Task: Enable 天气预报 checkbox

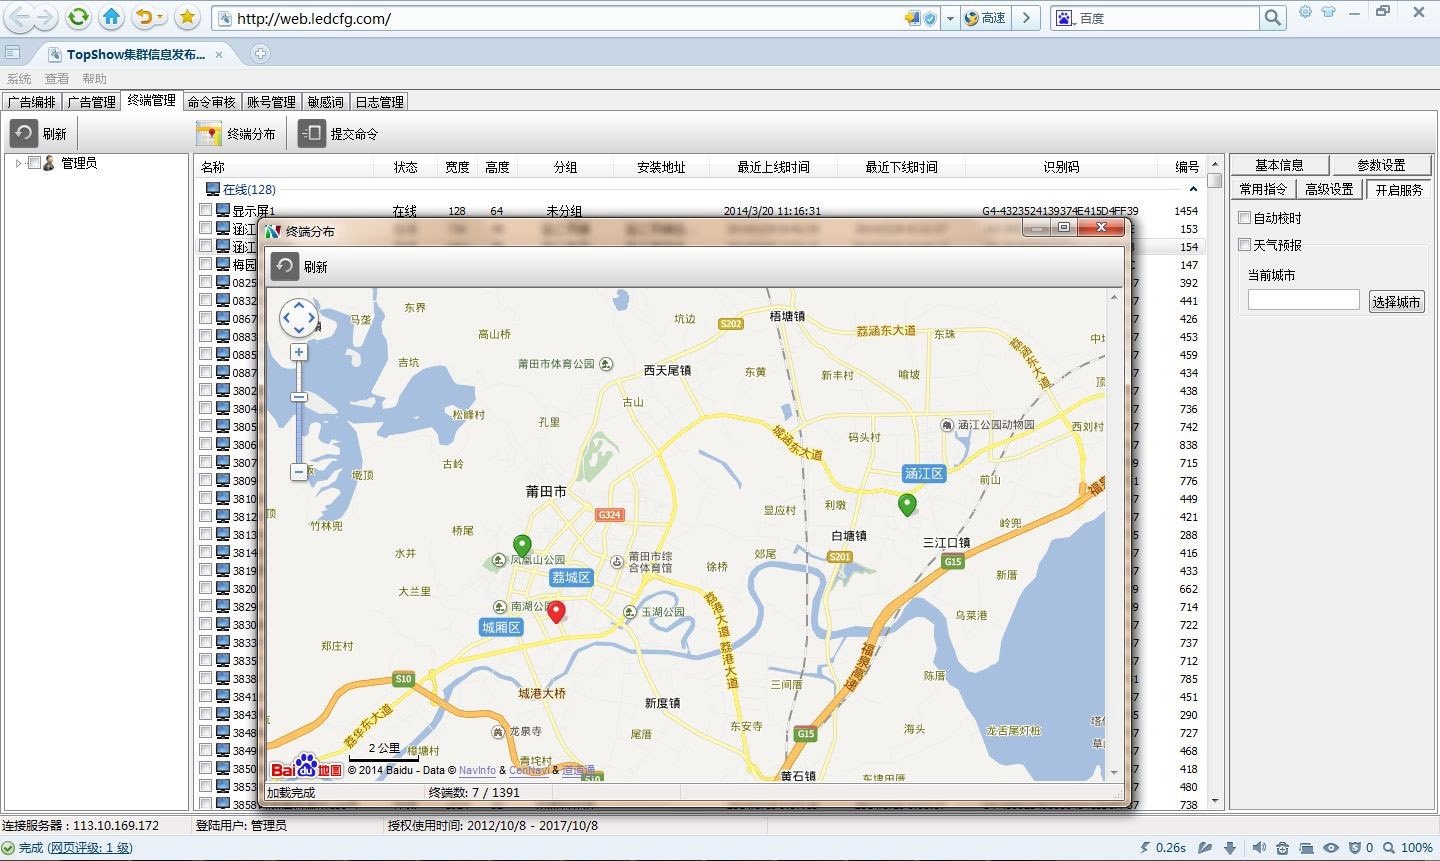Action: coord(1245,244)
